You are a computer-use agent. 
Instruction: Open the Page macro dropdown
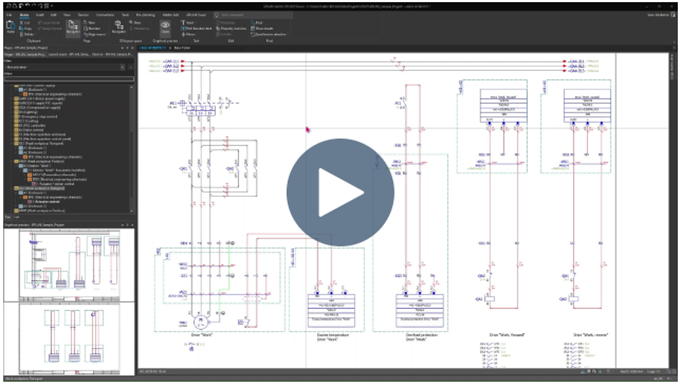click(95, 34)
